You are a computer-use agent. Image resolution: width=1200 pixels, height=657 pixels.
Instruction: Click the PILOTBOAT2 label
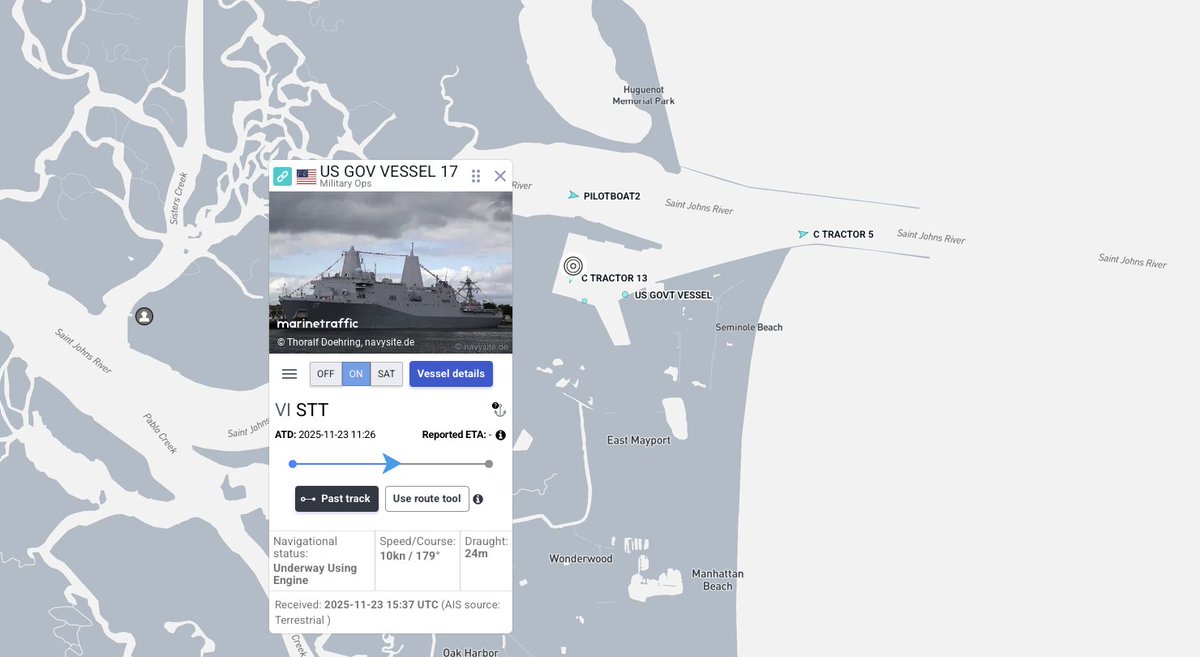[x=612, y=196]
